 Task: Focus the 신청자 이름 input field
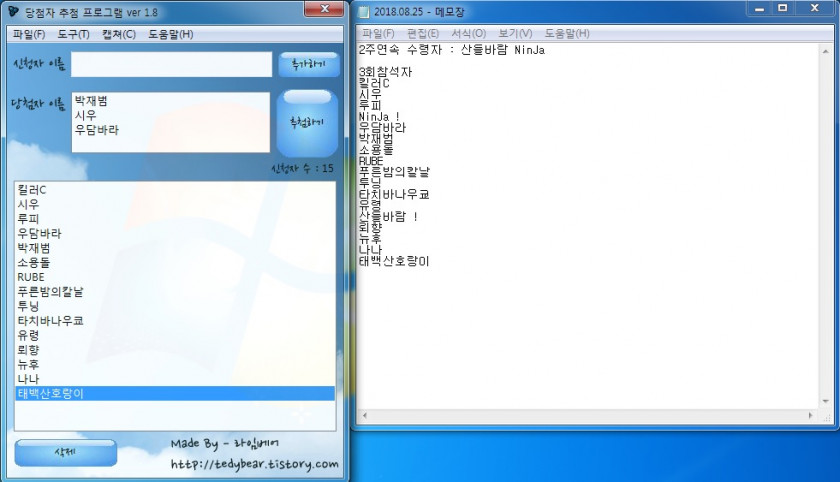[171, 64]
